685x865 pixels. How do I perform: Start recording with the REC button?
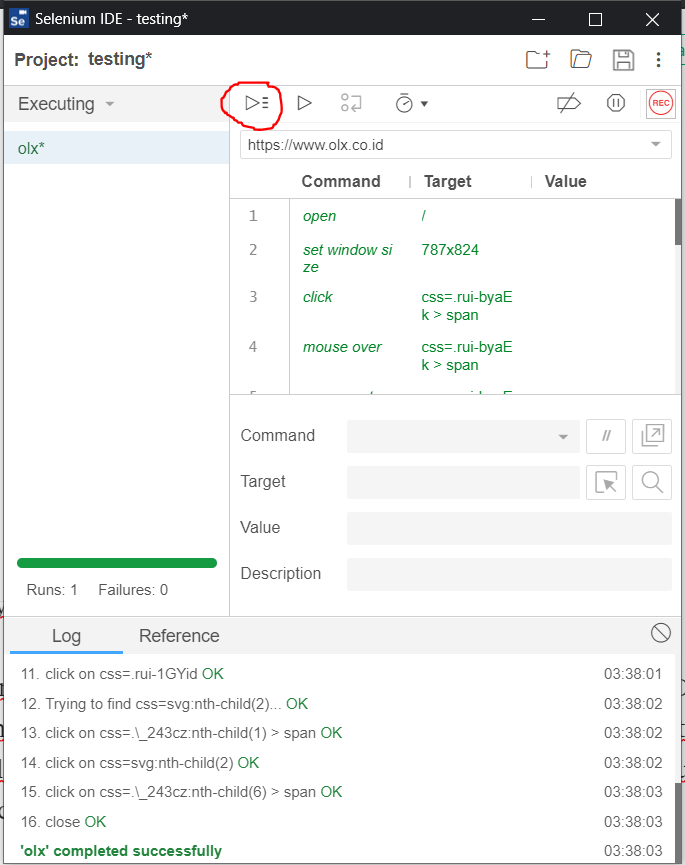click(660, 103)
